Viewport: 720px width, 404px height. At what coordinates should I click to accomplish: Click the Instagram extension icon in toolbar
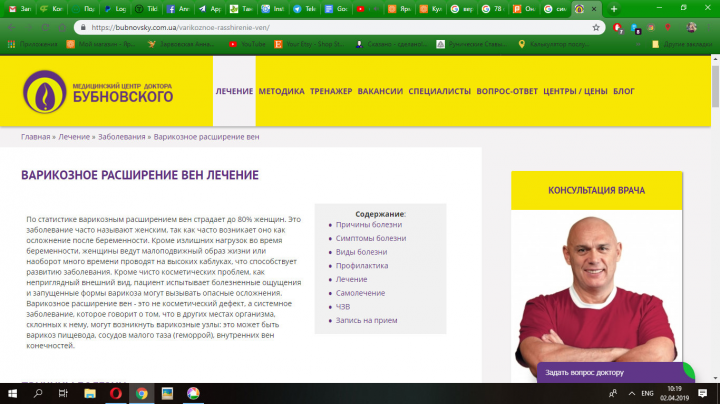point(651,28)
